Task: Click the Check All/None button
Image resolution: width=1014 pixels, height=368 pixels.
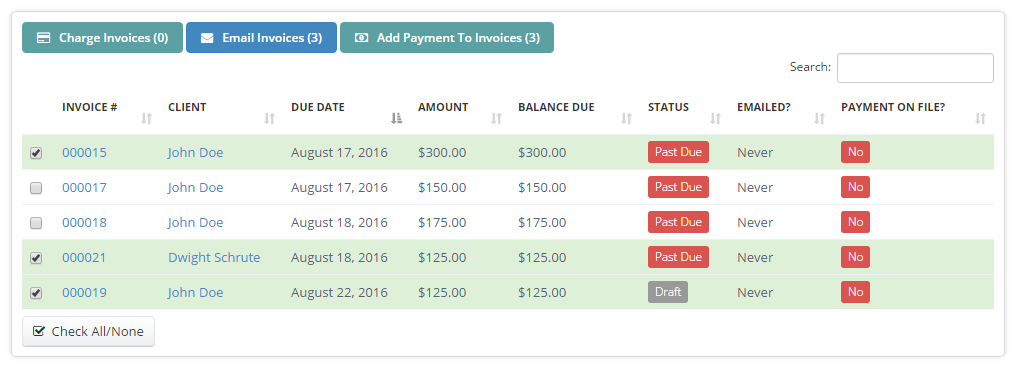Action: point(89,331)
